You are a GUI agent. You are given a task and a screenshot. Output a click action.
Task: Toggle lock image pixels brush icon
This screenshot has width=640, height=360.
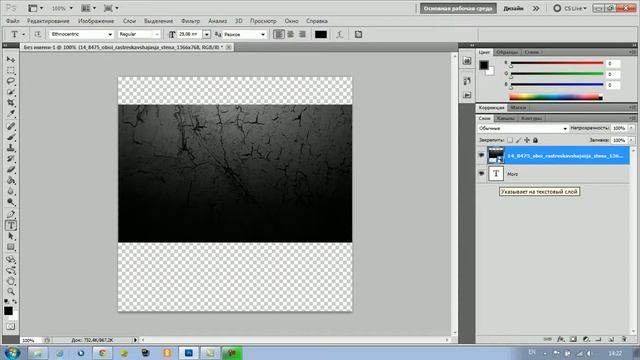tap(518, 140)
